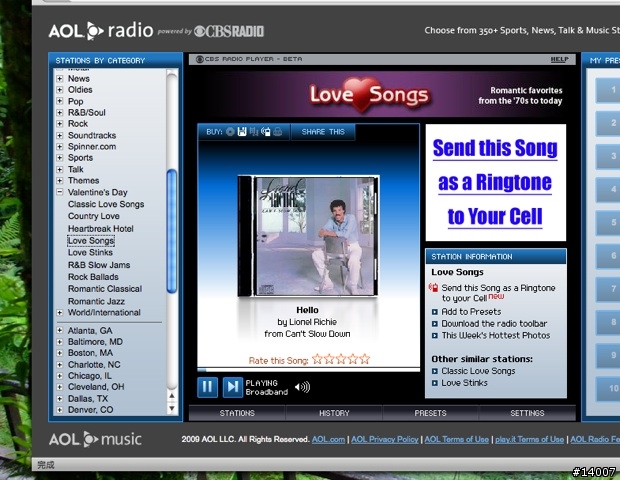Rate the song three stars

pos(341,359)
